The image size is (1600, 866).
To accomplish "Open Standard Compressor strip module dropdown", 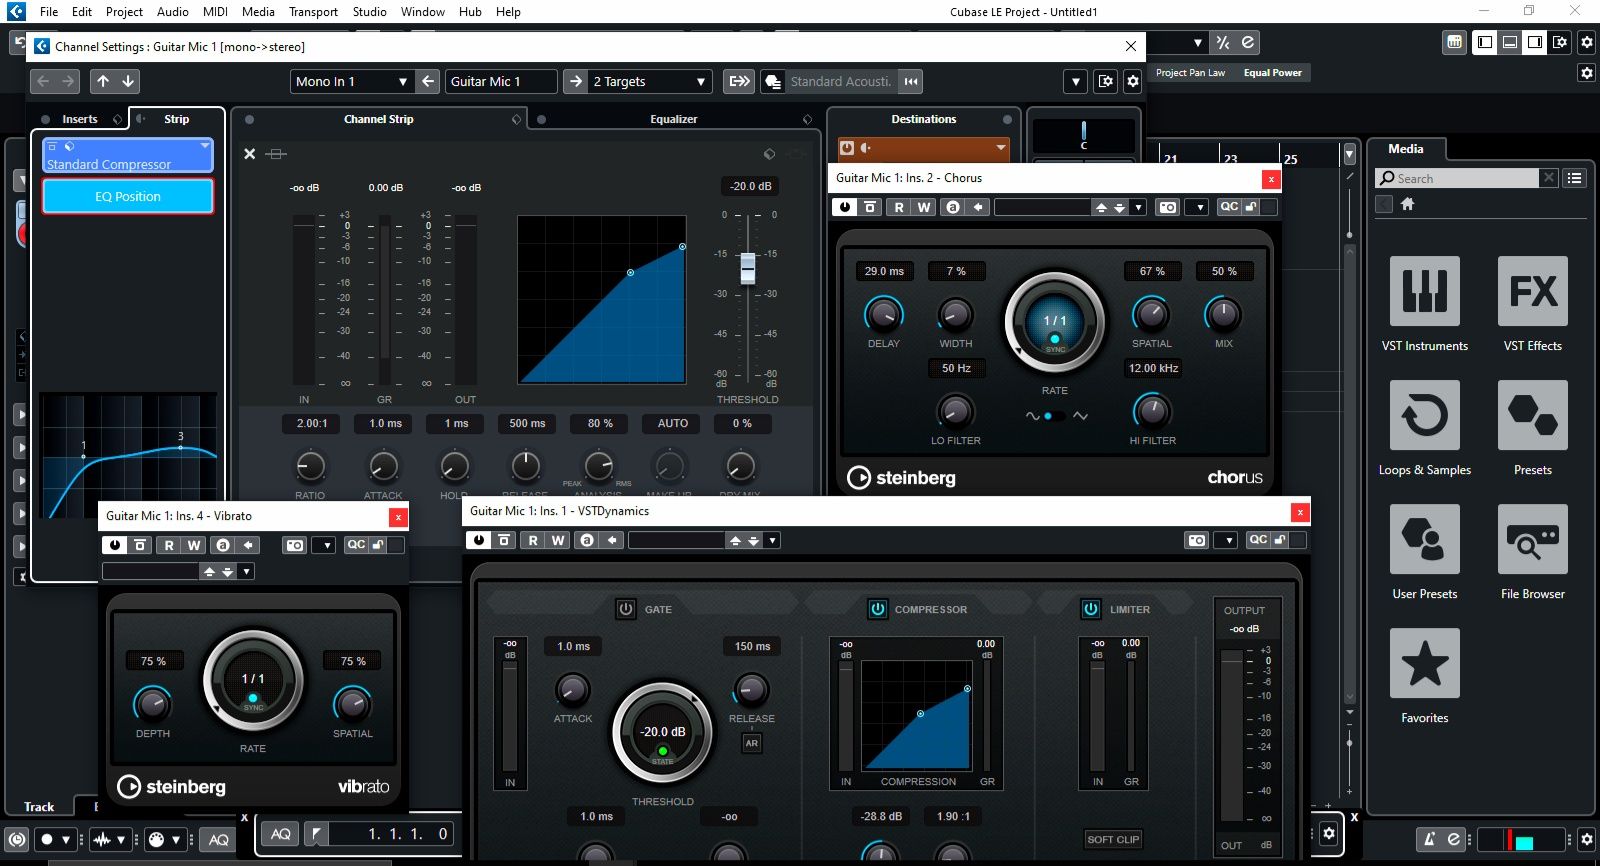I will point(205,145).
